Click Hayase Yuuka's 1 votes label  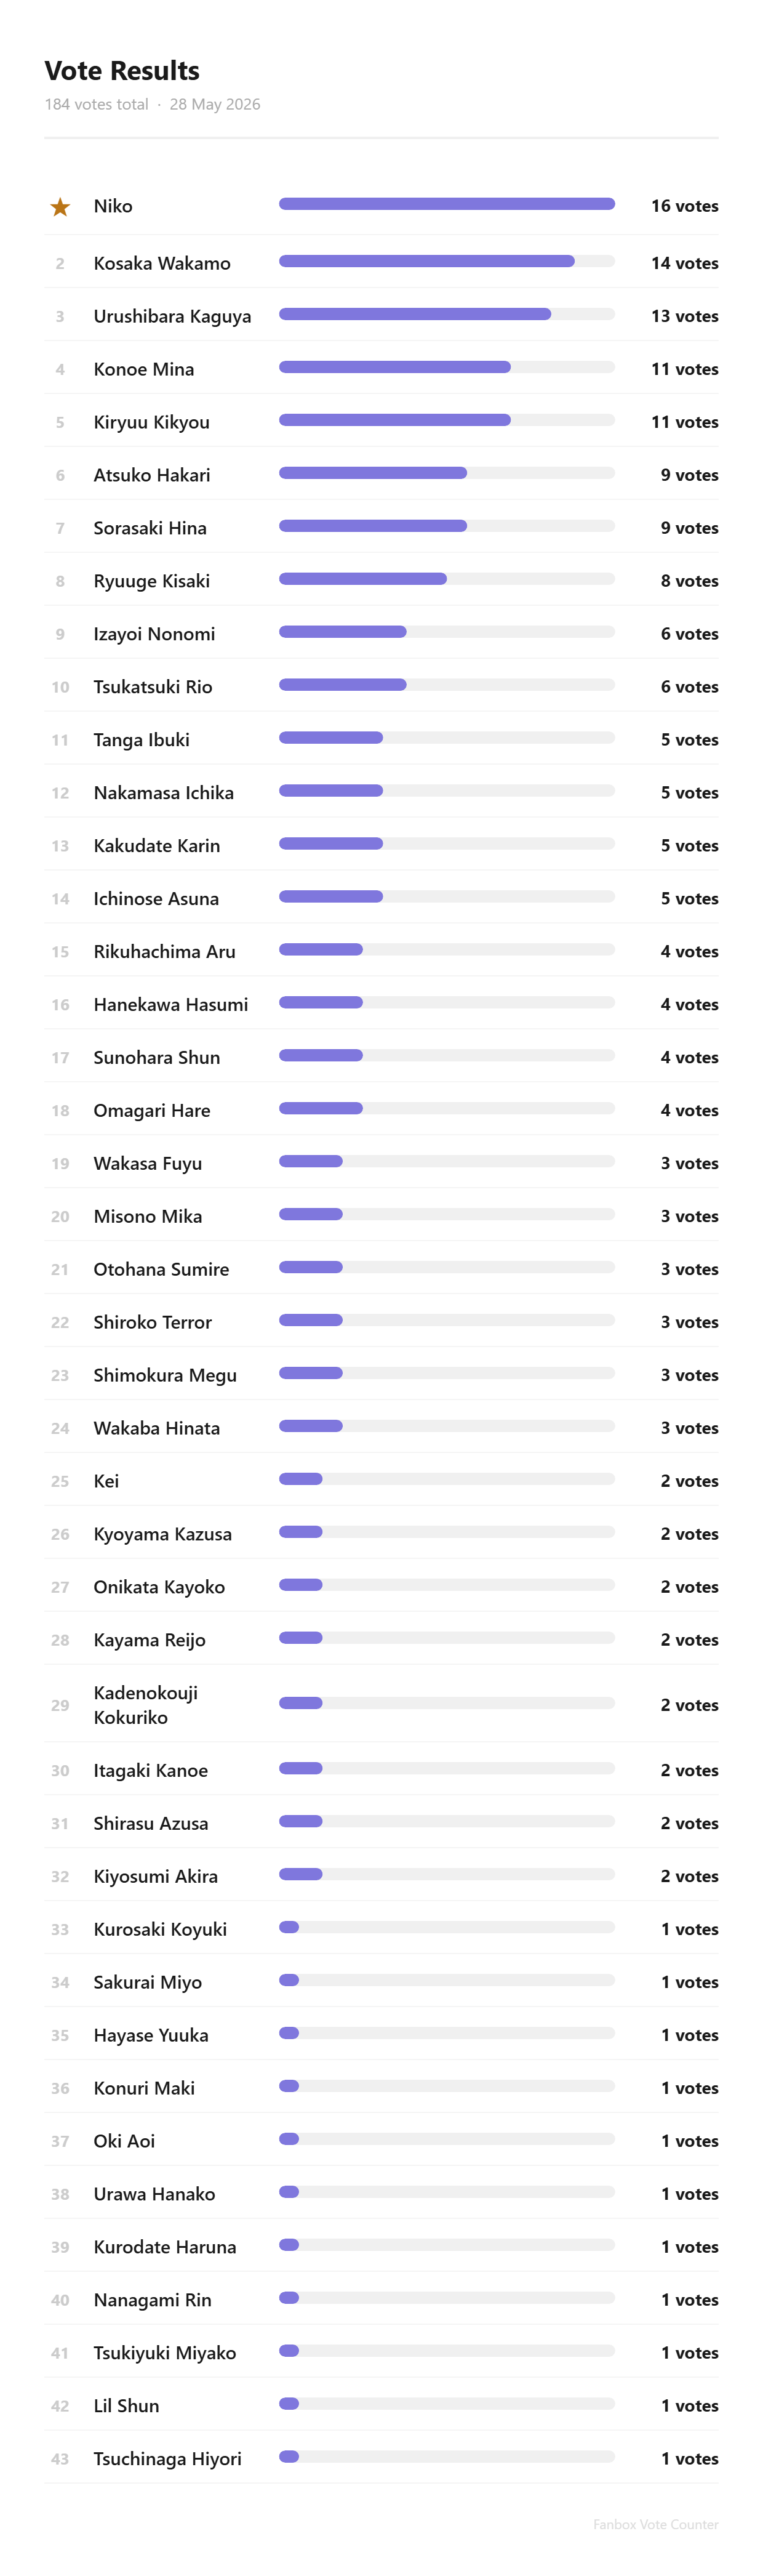coord(689,2035)
